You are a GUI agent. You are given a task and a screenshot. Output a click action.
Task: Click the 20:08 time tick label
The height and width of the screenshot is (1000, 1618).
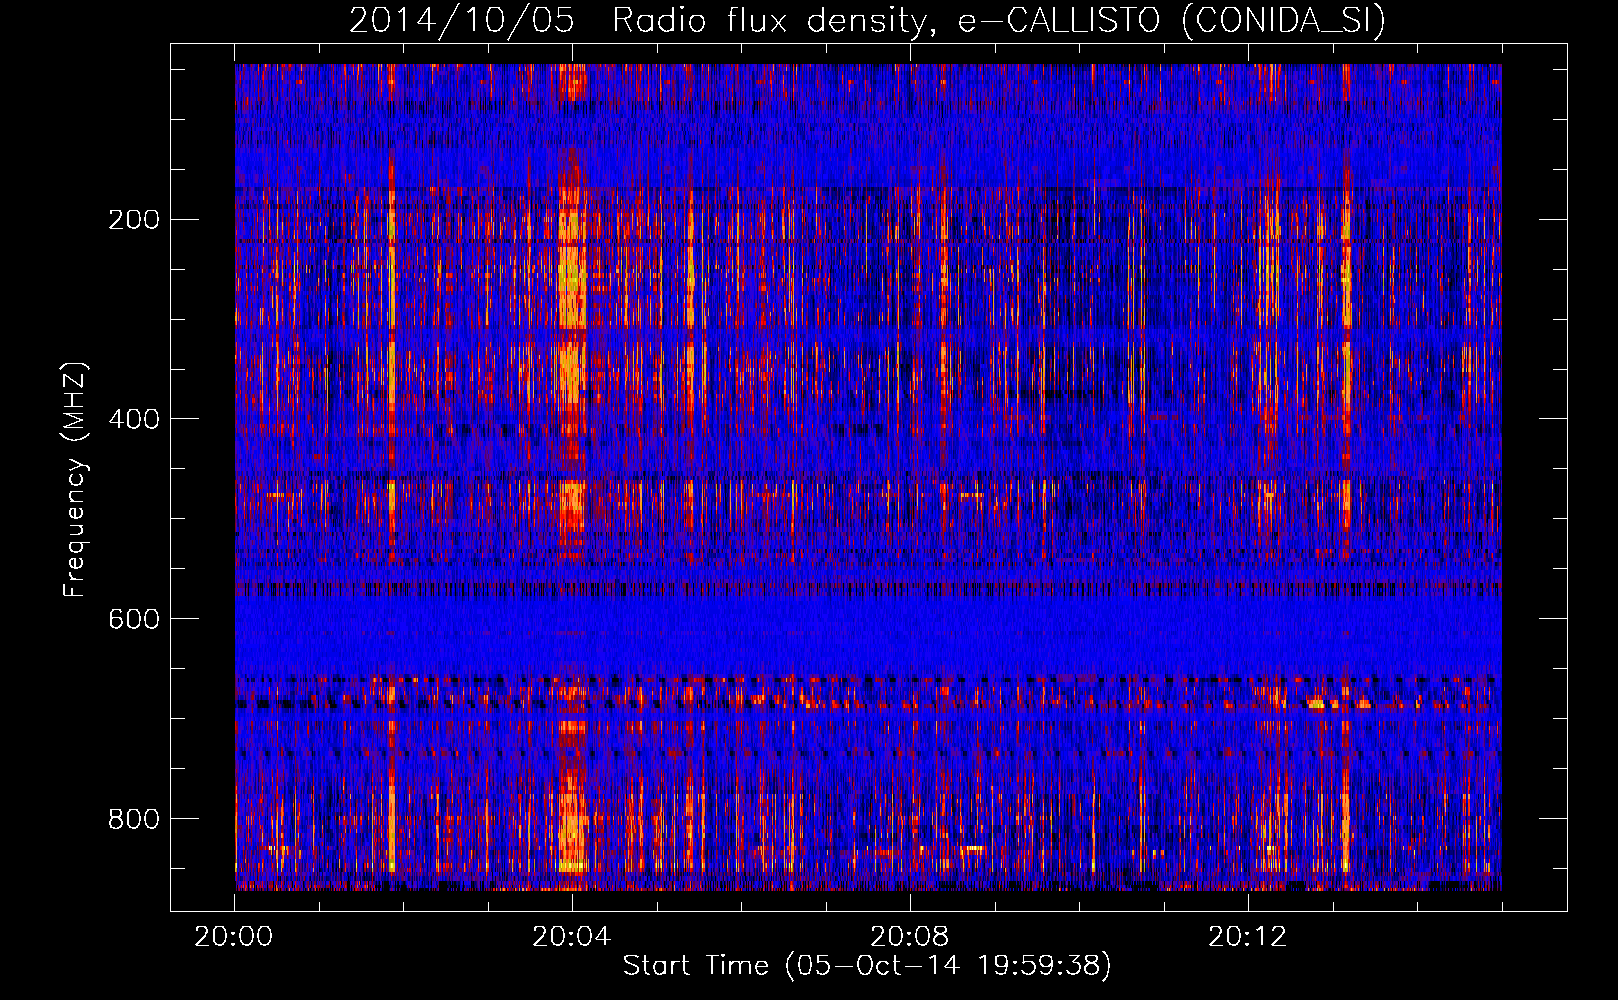[x=909, y=937]
